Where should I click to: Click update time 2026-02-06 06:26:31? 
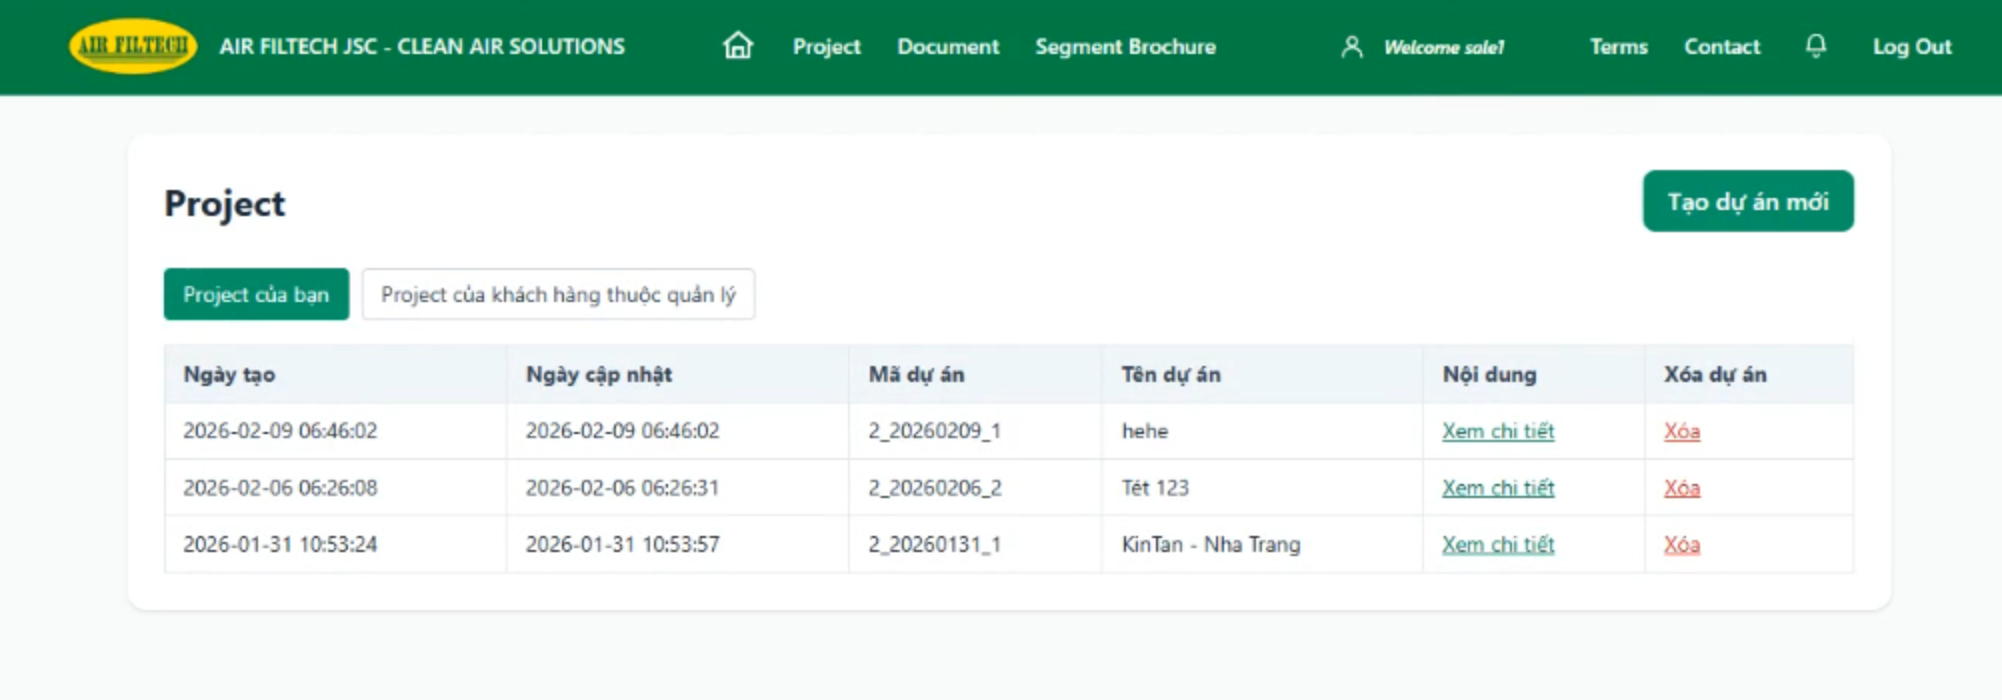(622, 488)
